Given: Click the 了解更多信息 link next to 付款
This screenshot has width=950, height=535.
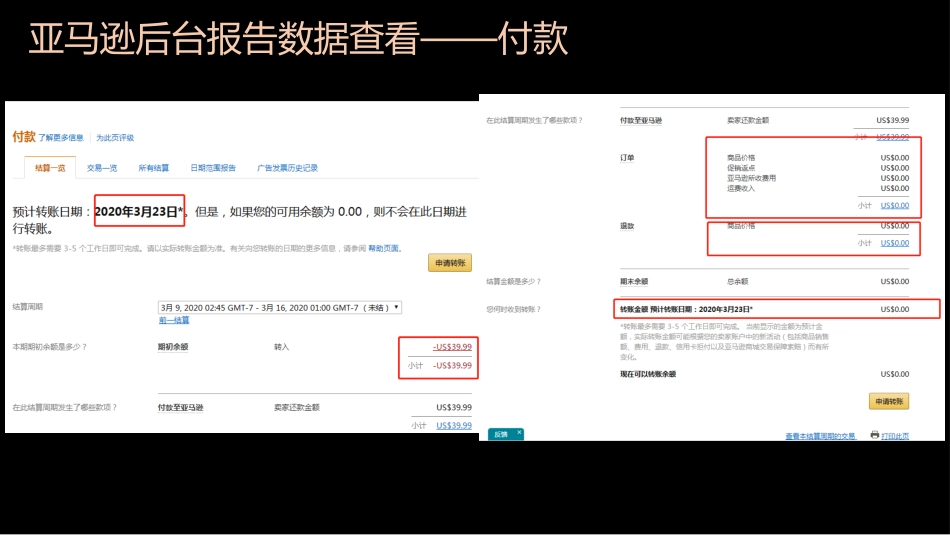Looking at the screenshot, I should [61, 138].
